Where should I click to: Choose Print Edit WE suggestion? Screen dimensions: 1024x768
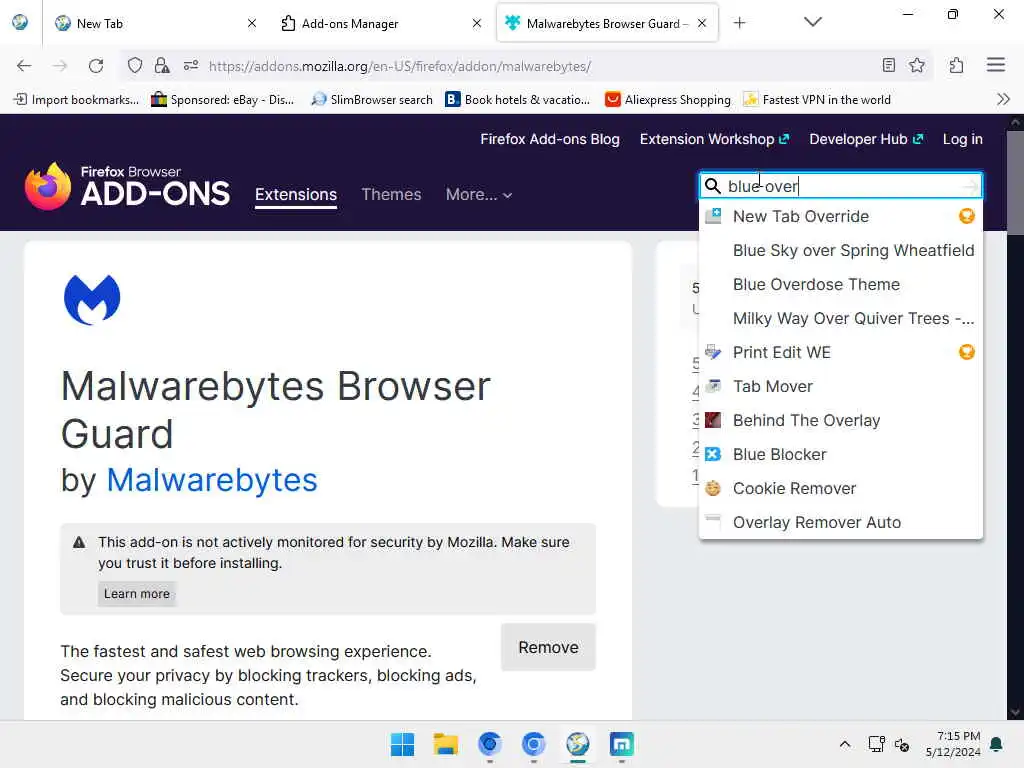[x=840, y=352]
